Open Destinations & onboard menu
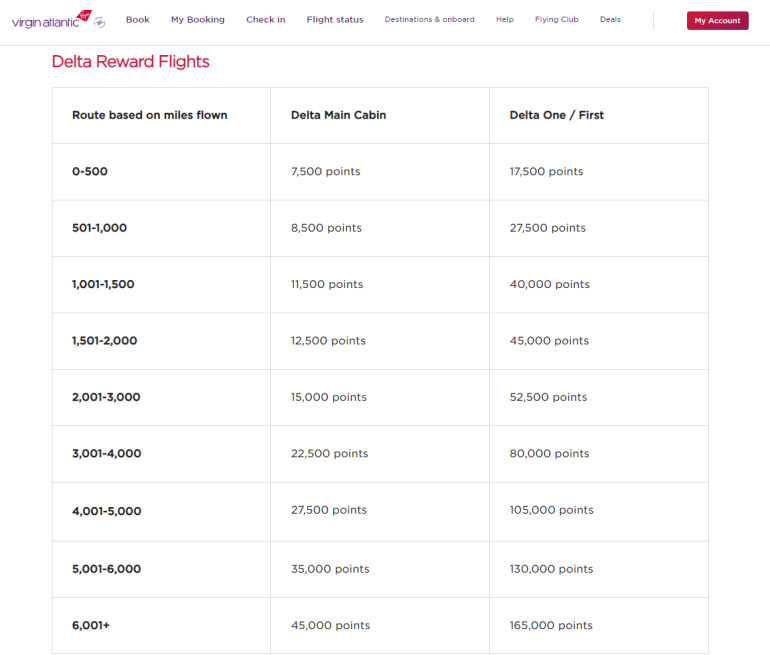770x655 pixels. (429, 20)
